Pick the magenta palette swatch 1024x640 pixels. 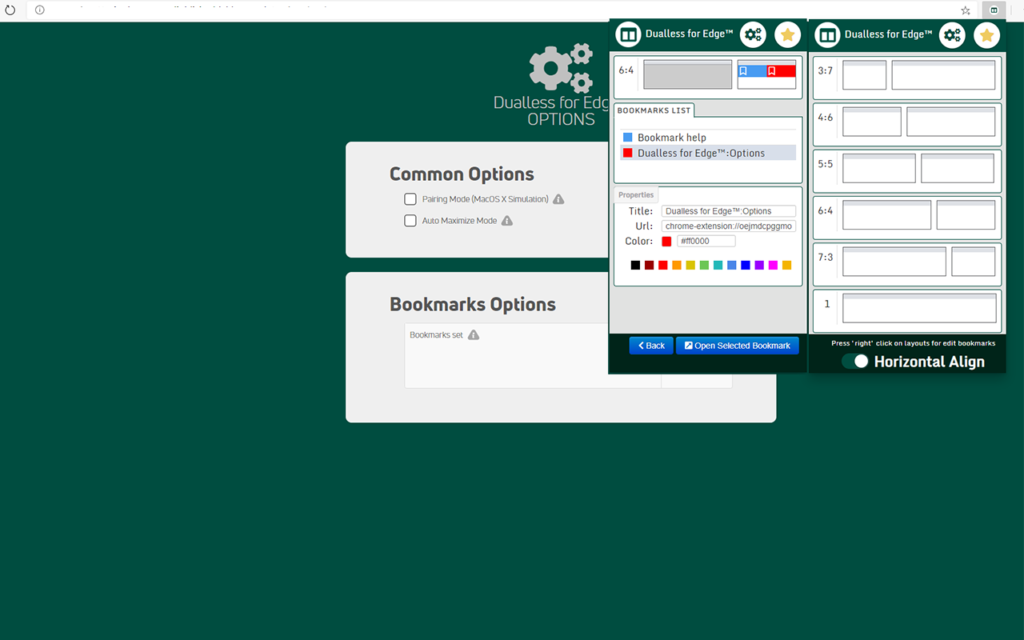[773, 265]
